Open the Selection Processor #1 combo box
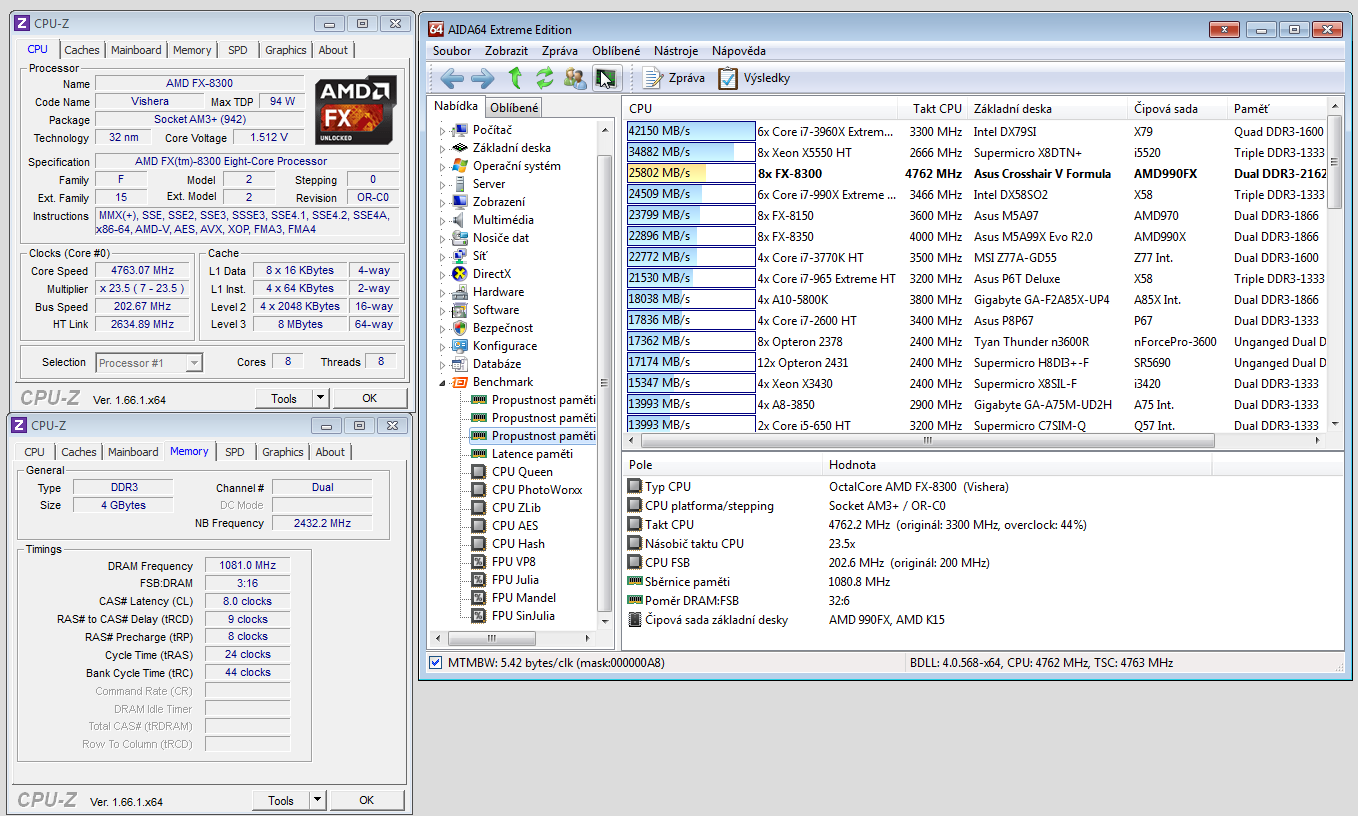1358x816 pixels. (x=149, y=363)
